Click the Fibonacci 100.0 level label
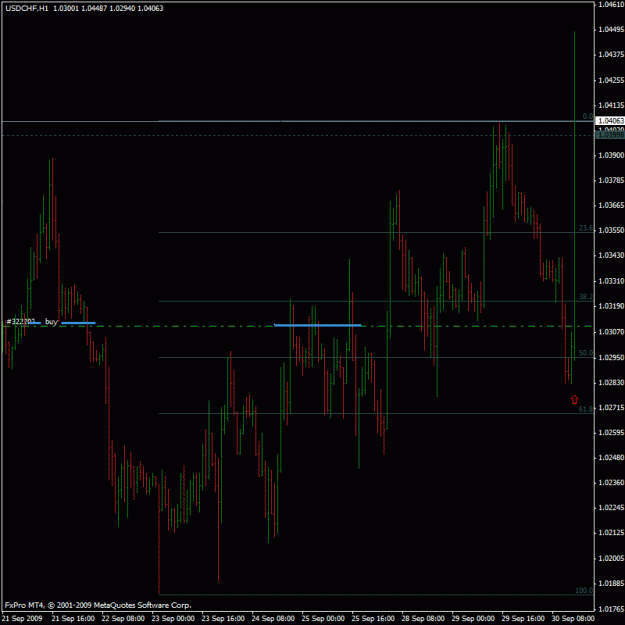The height and width of the screenshot is (625, 625). click(584, 590)
